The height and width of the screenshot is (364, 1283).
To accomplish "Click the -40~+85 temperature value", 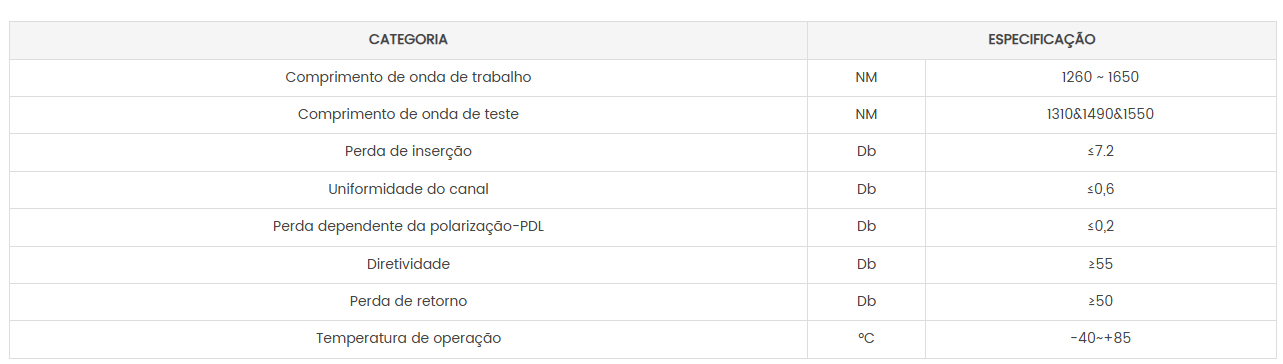I will point(1100,339).
